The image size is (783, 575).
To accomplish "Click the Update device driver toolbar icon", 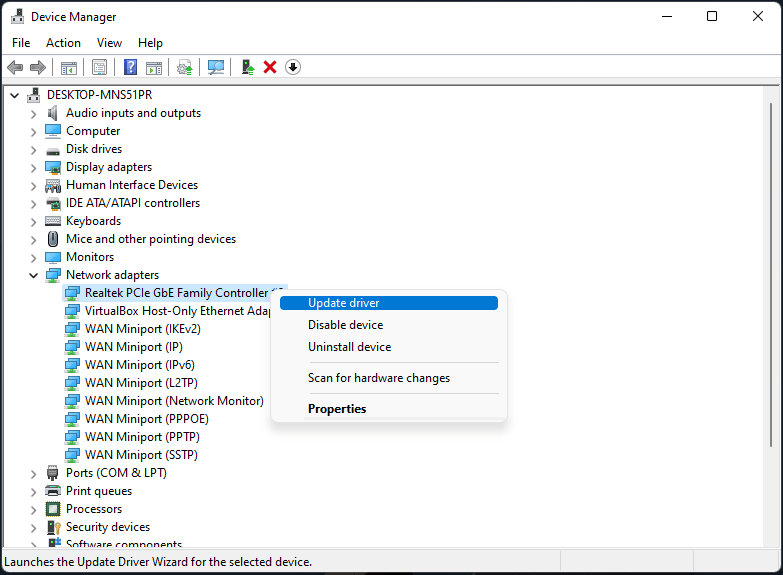I will (185, 67).
